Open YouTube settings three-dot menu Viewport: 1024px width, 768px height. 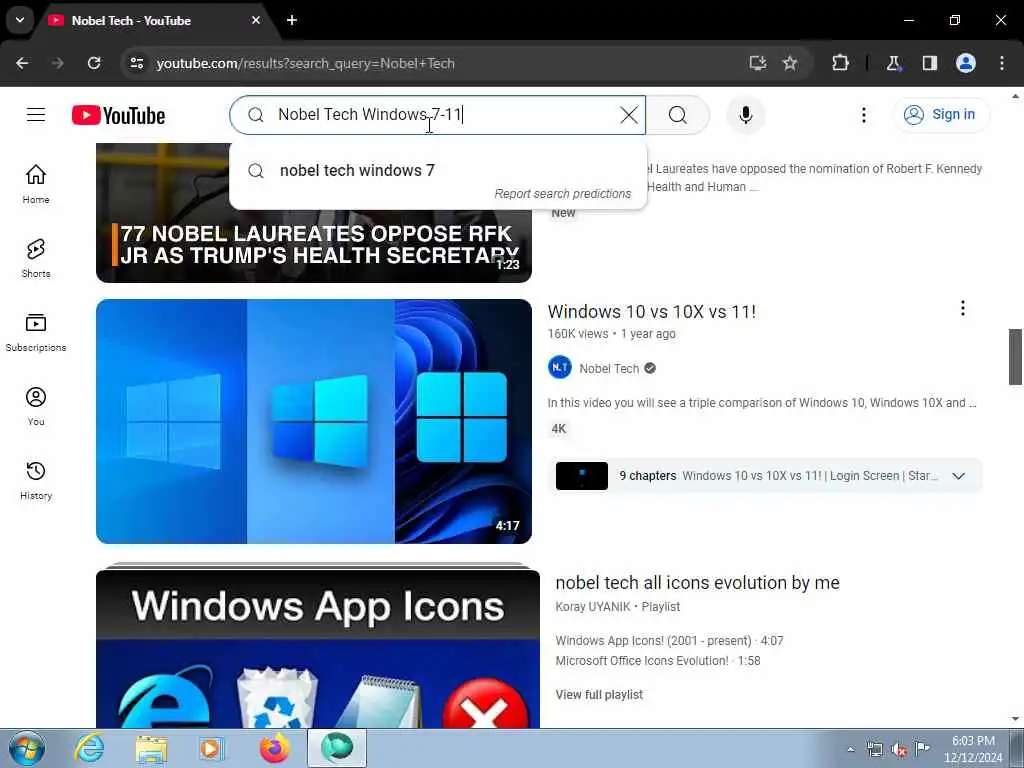click(863, 115)
